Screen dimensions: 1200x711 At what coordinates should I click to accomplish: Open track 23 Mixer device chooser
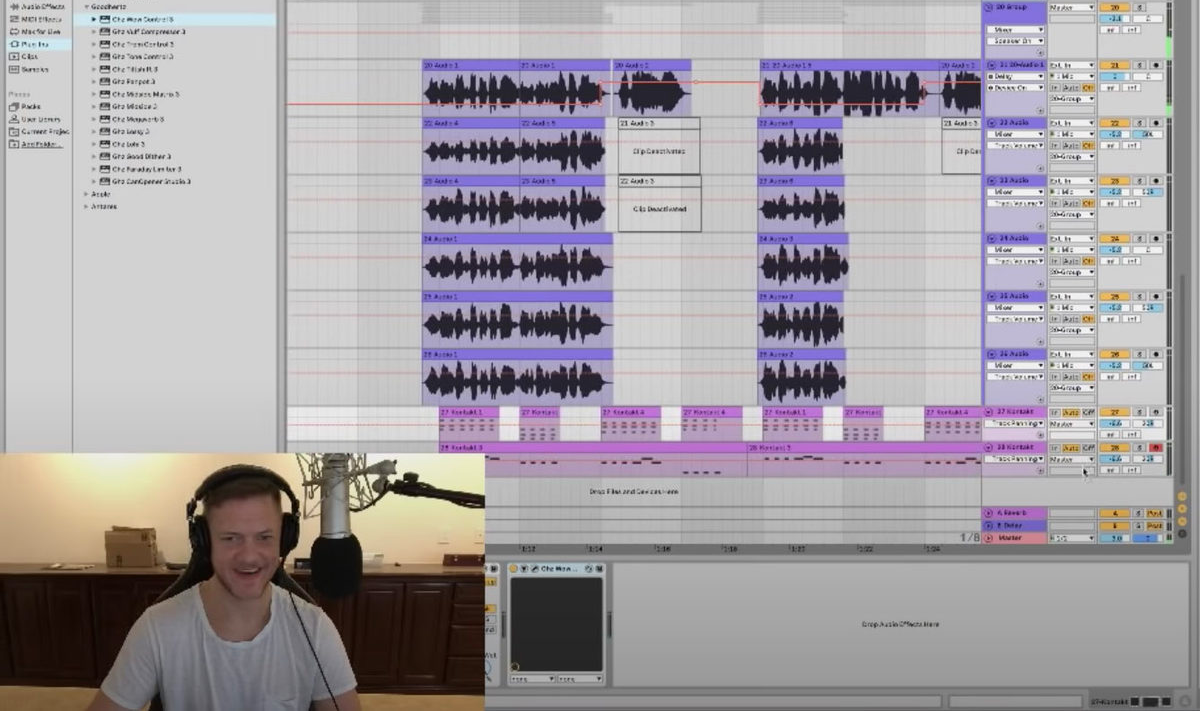point(1015,192)
